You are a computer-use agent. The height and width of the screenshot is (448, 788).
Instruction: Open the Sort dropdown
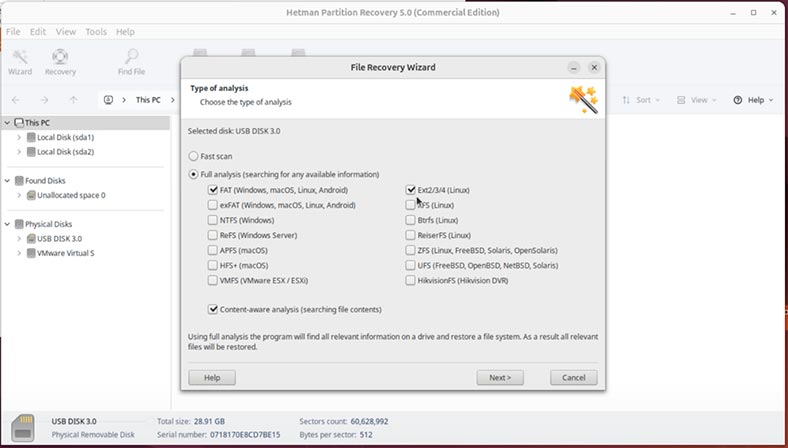coord(641,100)
